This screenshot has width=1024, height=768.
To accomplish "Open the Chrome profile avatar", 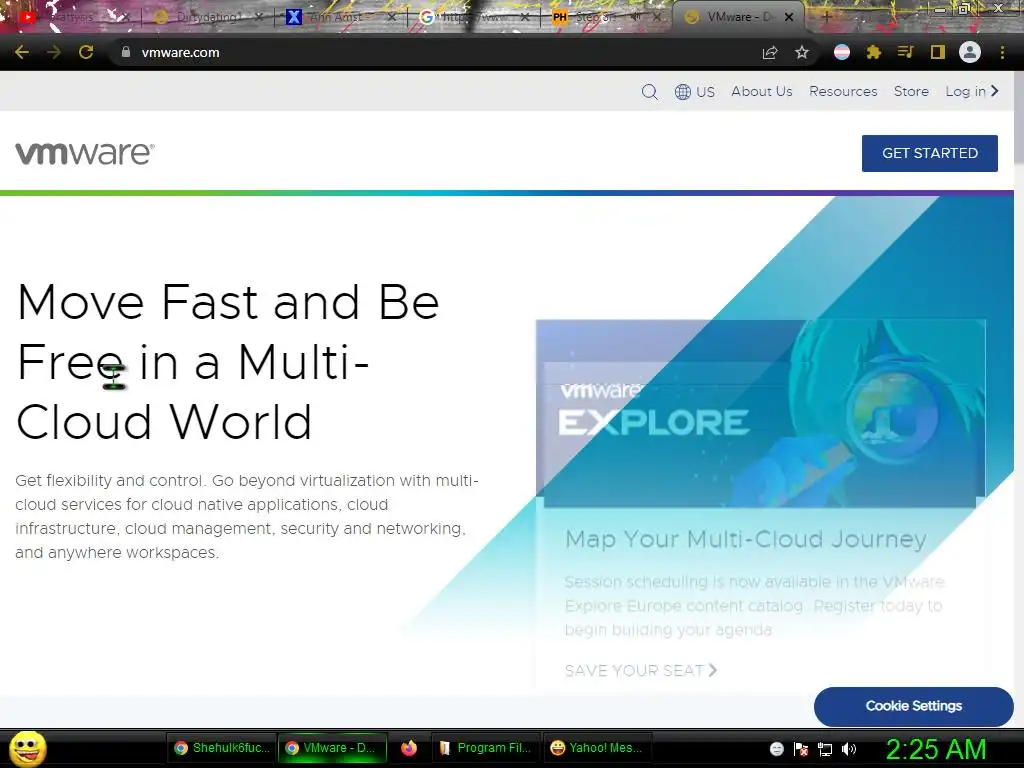I will [x=970, y=52].
